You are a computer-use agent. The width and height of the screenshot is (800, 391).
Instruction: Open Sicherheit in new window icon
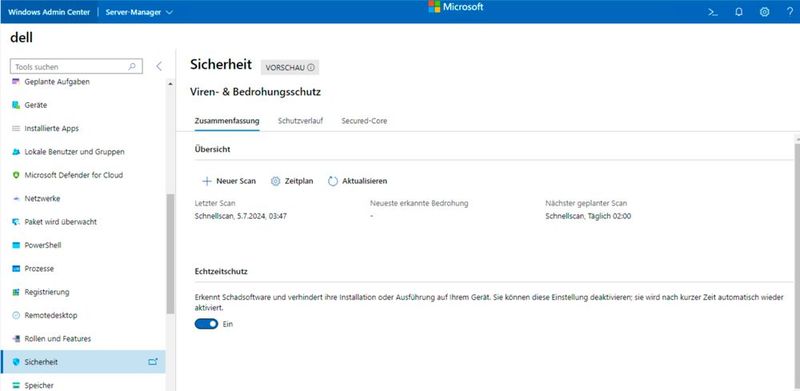[153, 362]
